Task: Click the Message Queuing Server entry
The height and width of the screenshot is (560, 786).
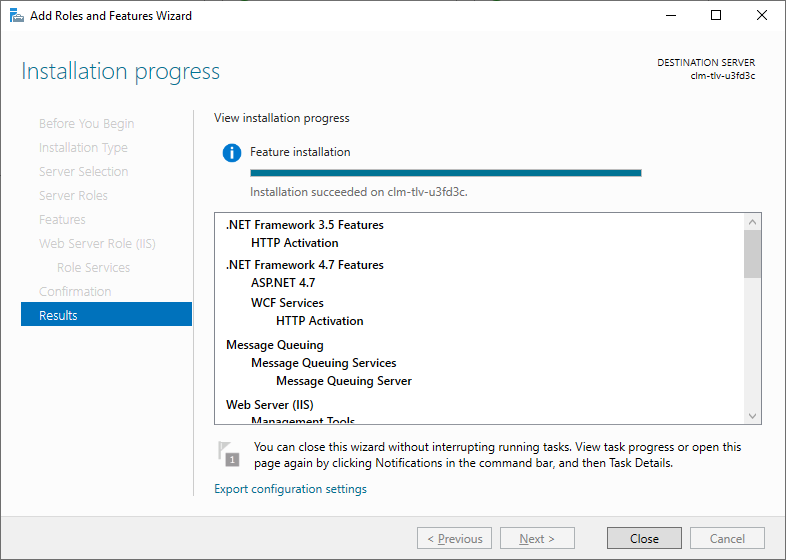Action: click(344, 381)
